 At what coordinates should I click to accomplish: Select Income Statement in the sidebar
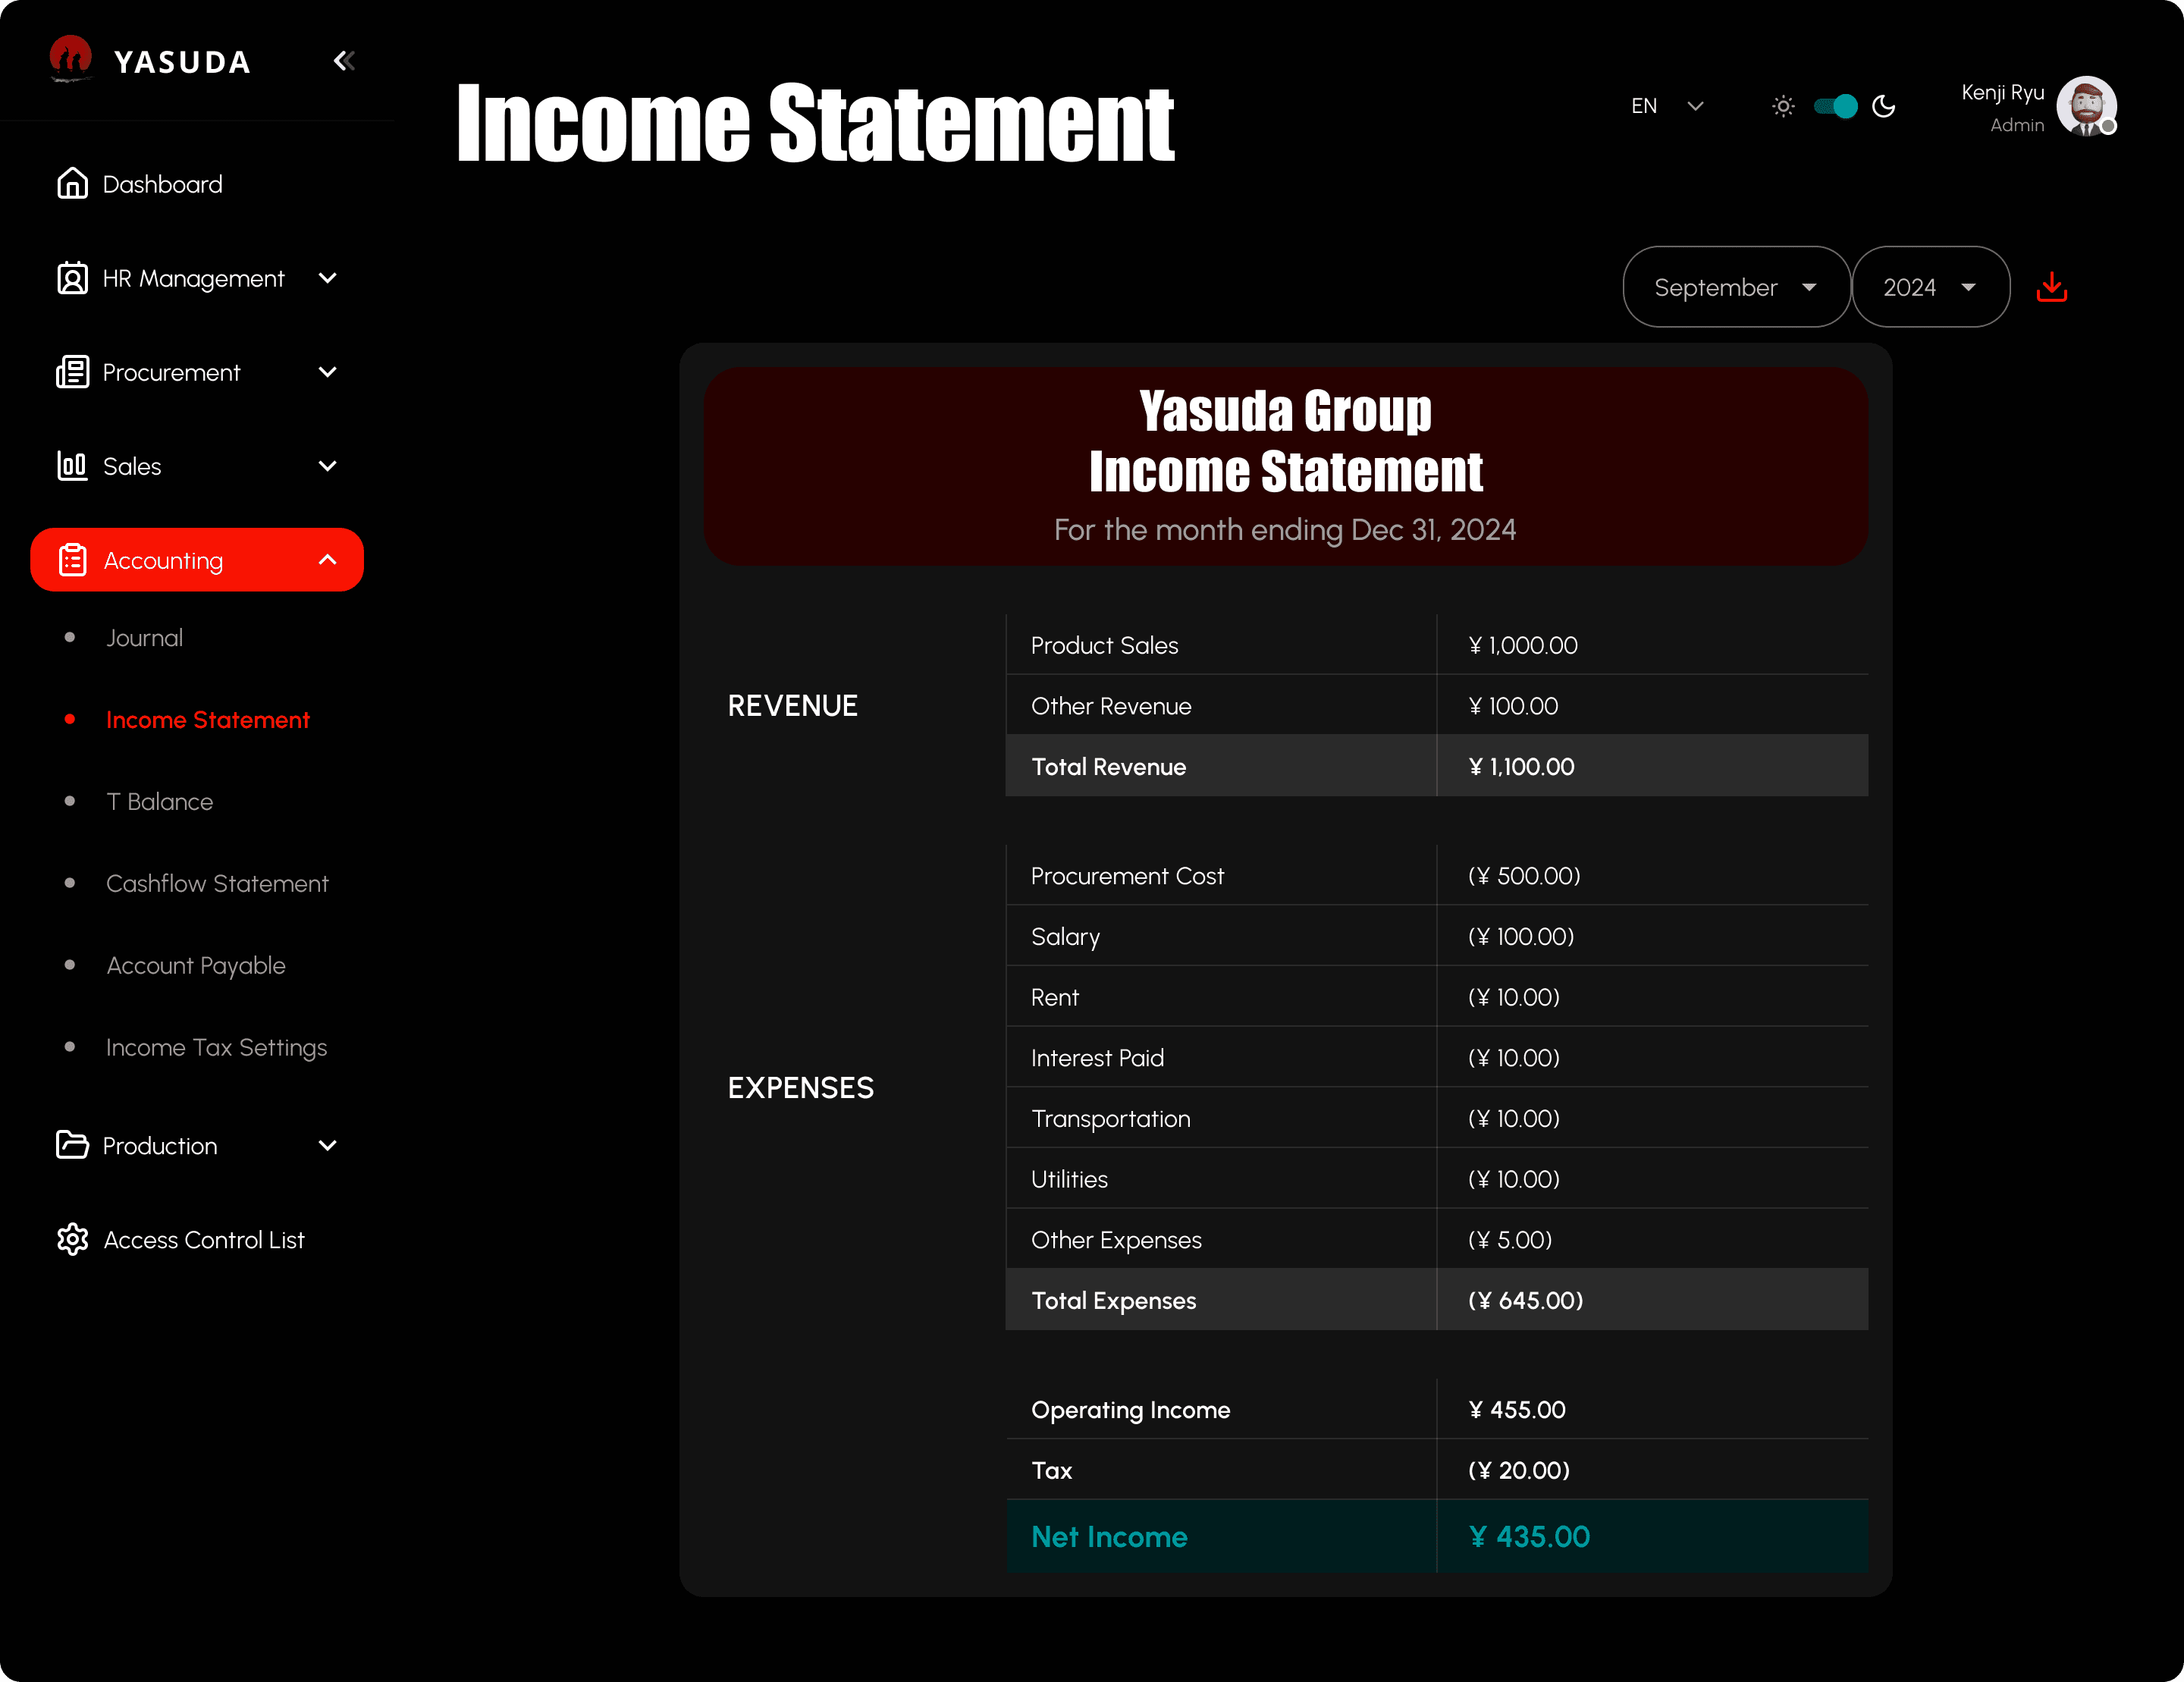[x=208, y=720]
